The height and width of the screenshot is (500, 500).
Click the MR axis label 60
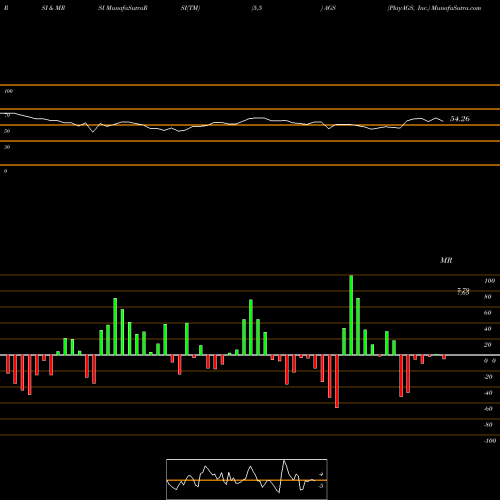click(488, 313)
